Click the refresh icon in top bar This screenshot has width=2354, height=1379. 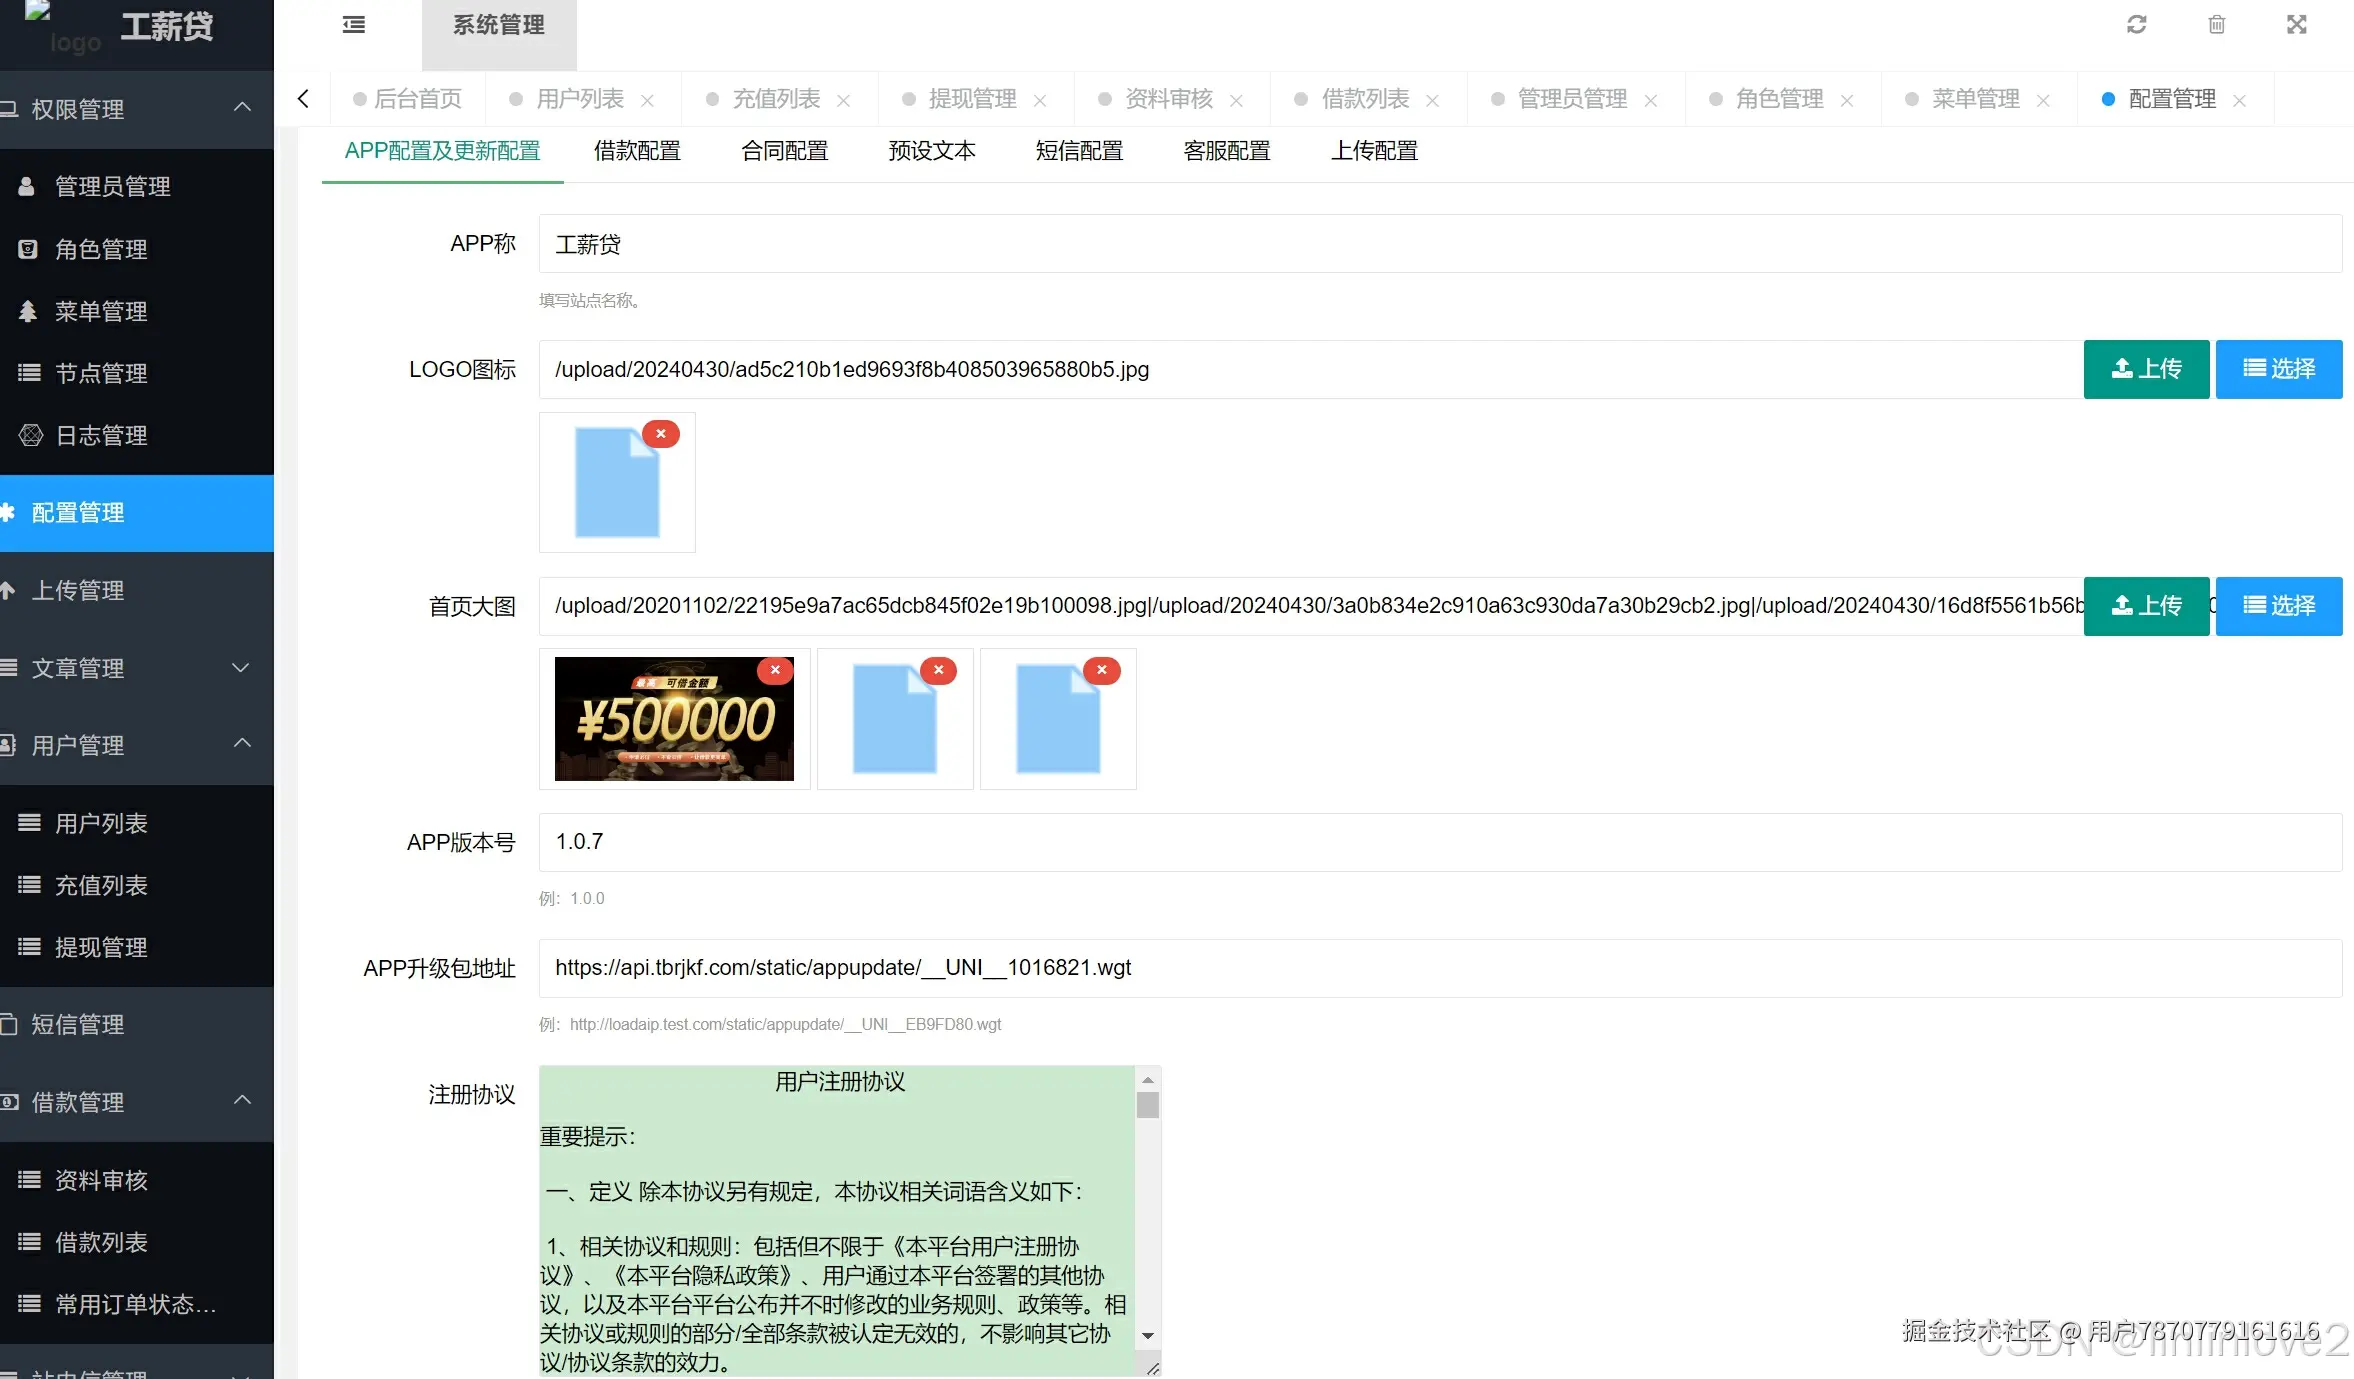[2136, 25]
